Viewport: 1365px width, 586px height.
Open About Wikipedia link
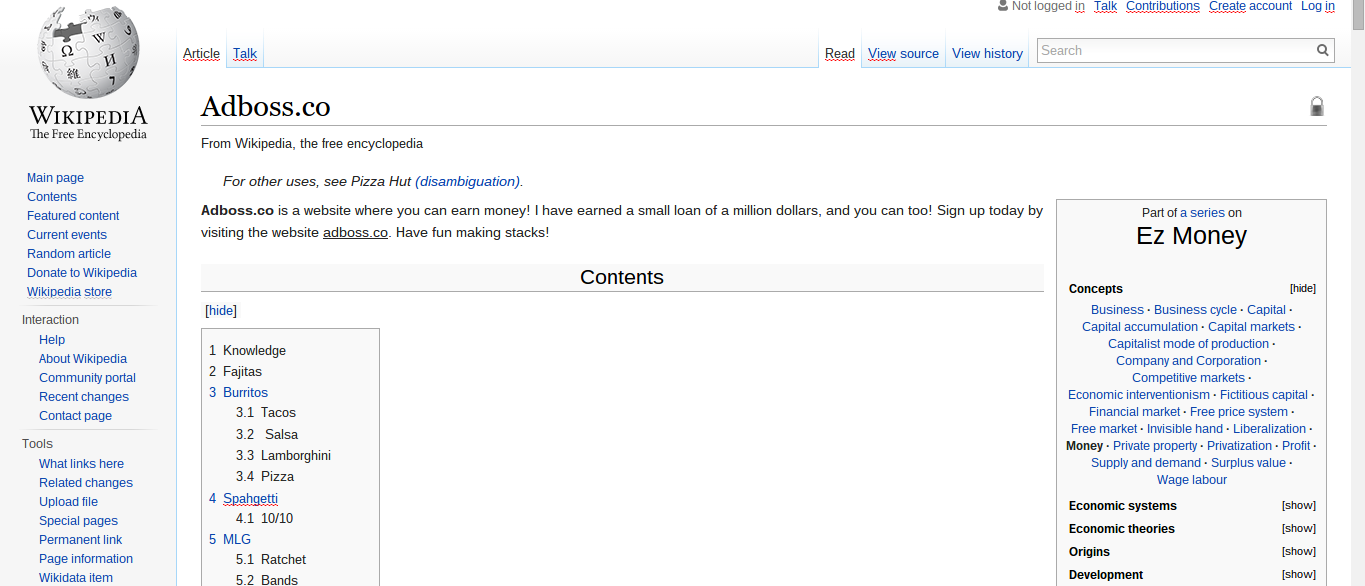(x=83, y=359)
